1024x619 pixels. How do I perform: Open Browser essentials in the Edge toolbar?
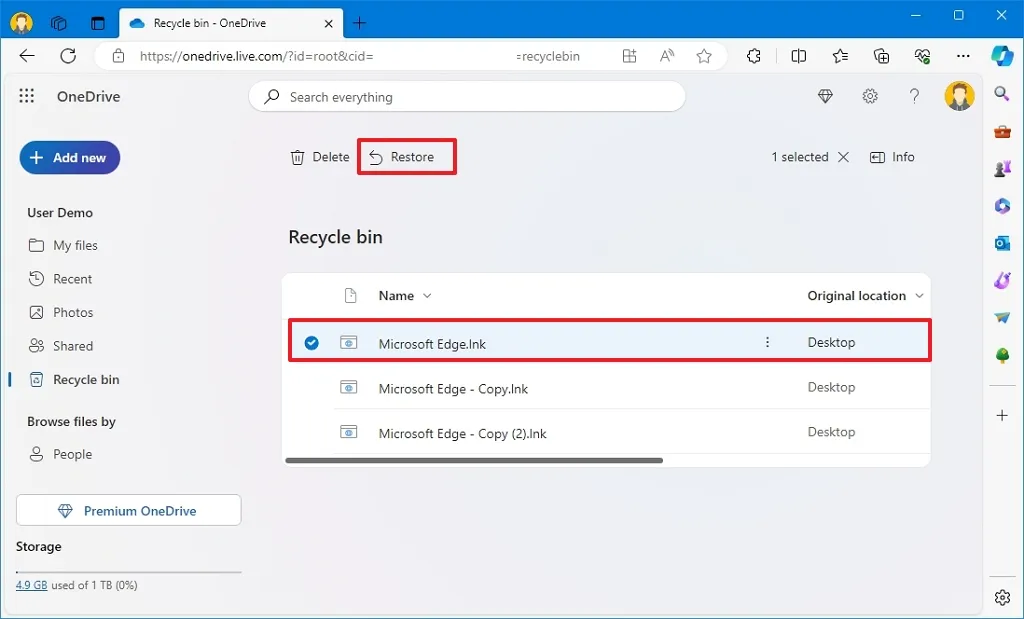pyautogui.click(x=922, y=56)
